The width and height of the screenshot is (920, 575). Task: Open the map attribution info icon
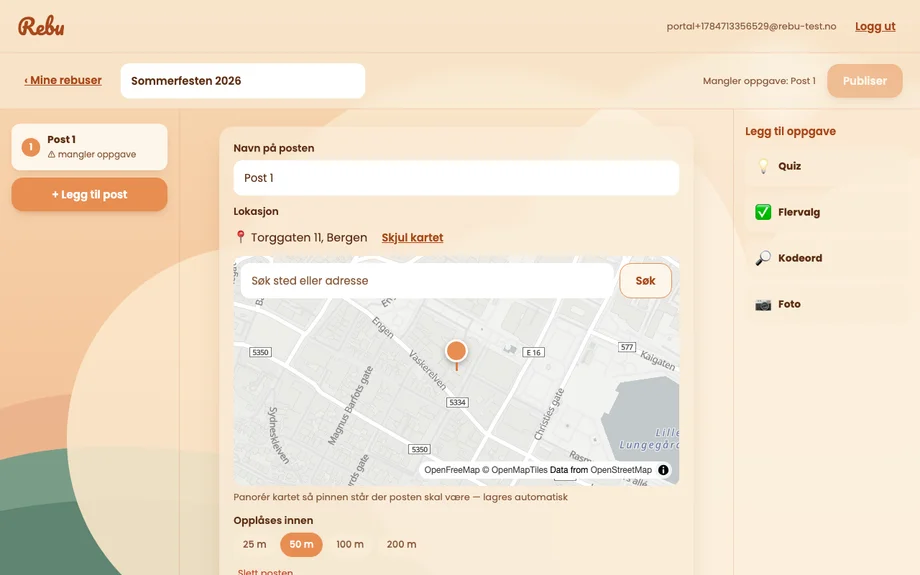click(x=663, y=470)
